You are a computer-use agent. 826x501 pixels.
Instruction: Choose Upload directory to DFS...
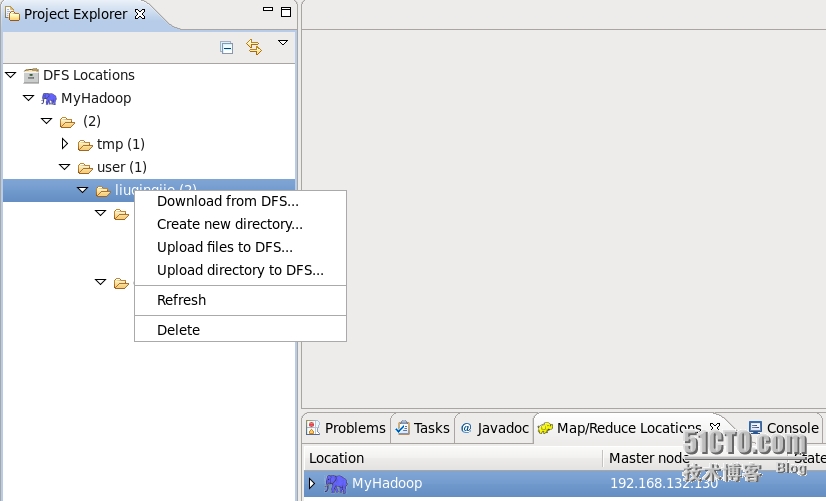pos(240,270)
